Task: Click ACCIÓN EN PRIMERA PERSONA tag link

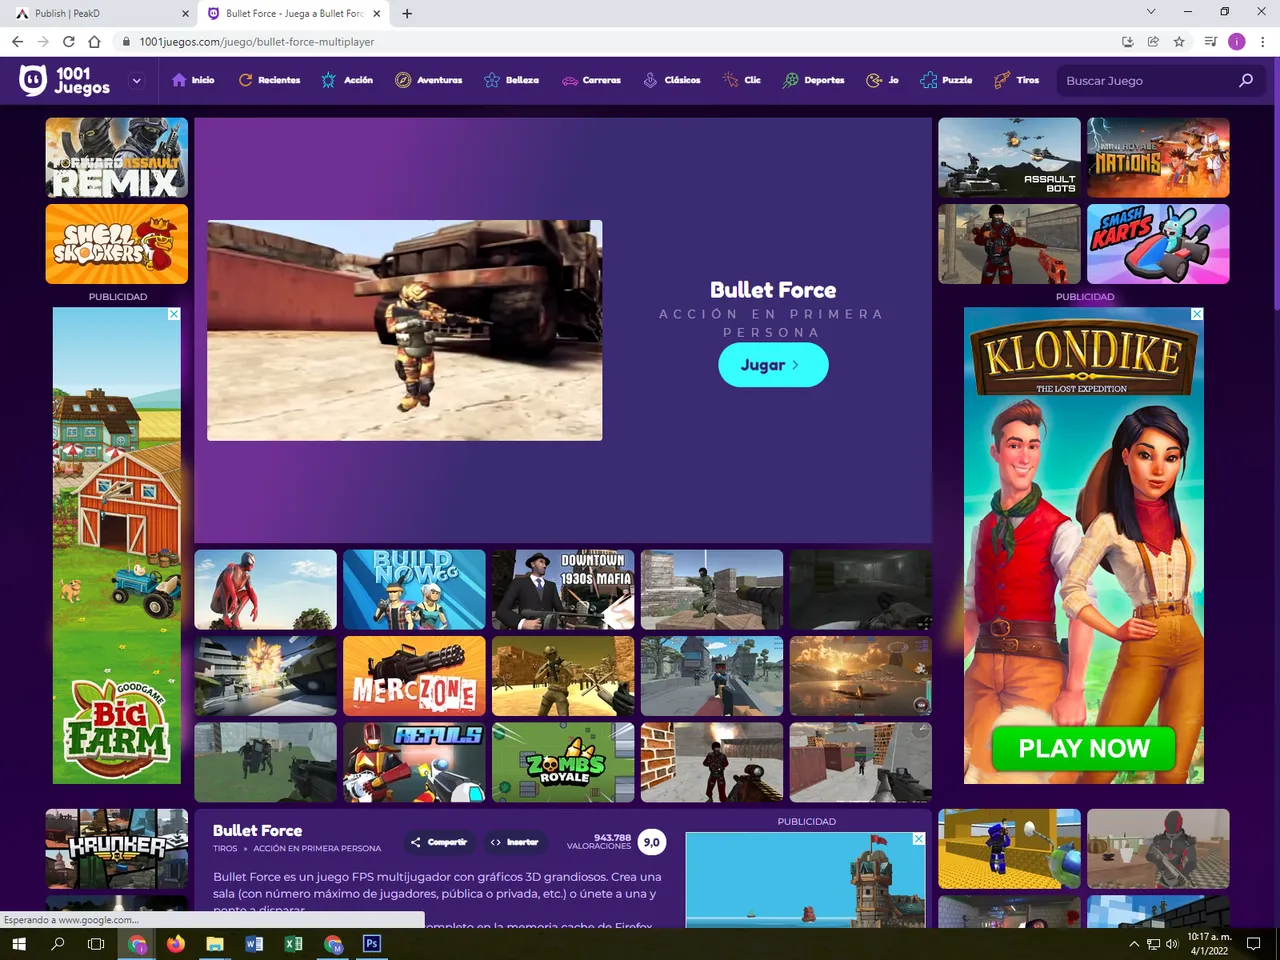Action: click(x=317, y=848)
